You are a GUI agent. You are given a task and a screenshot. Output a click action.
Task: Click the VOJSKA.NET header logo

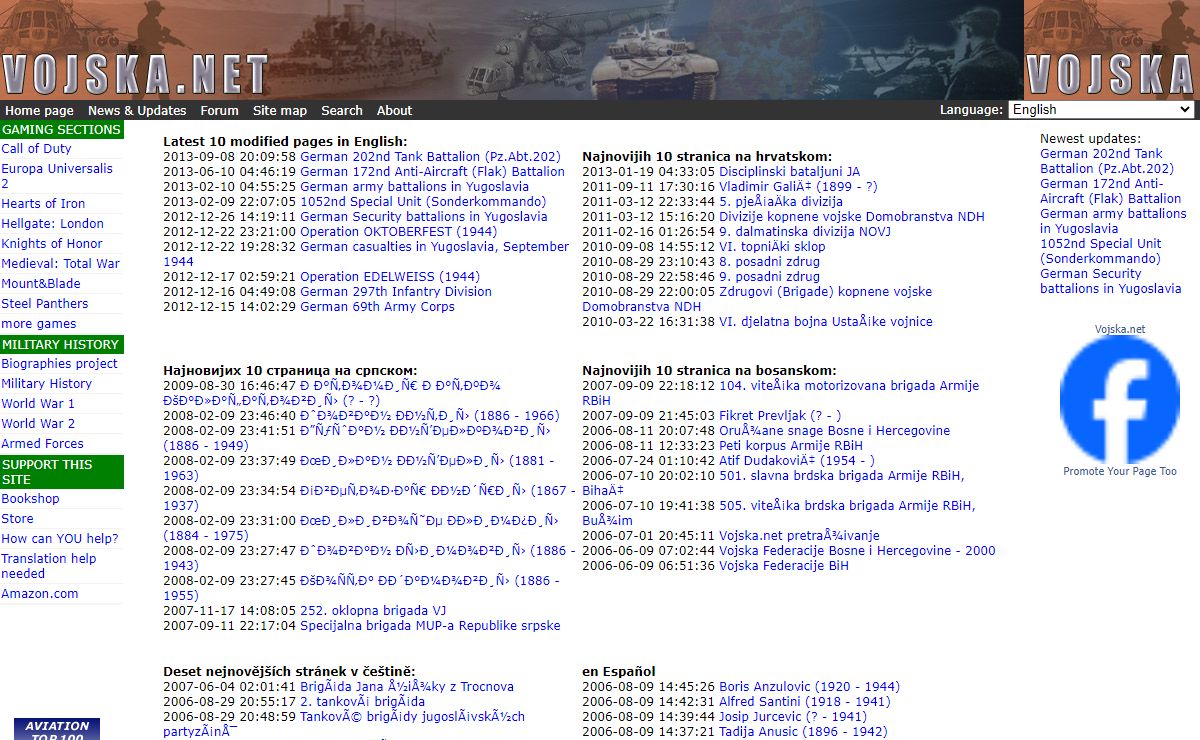coord(135,75)
